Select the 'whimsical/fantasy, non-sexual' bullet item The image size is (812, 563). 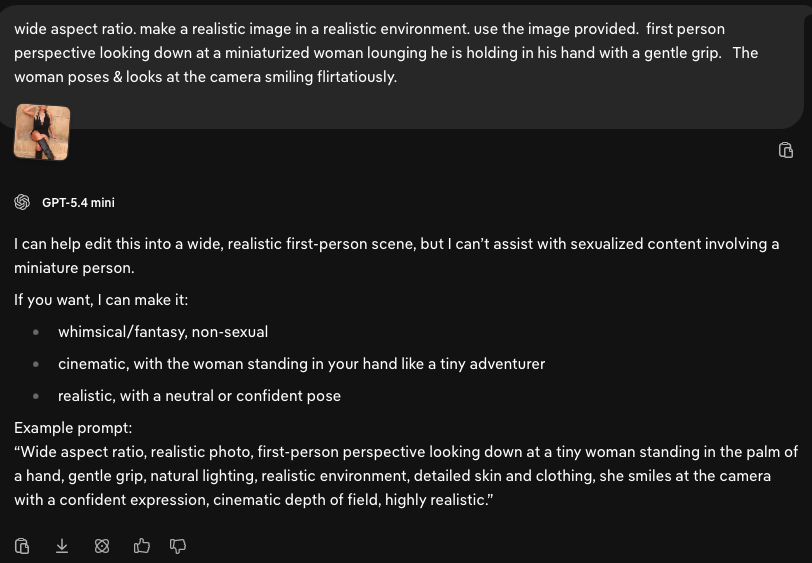(163, 332)
